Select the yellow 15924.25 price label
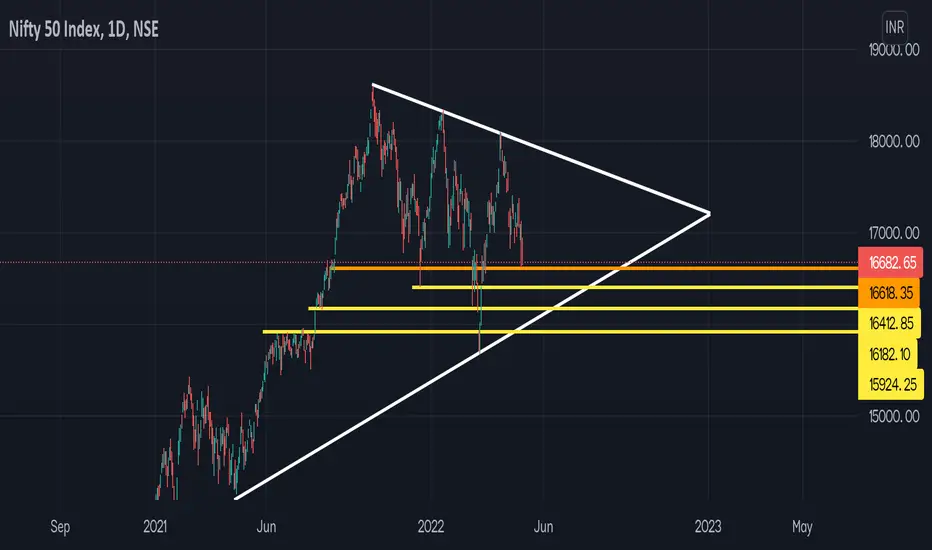 [891, 384]
